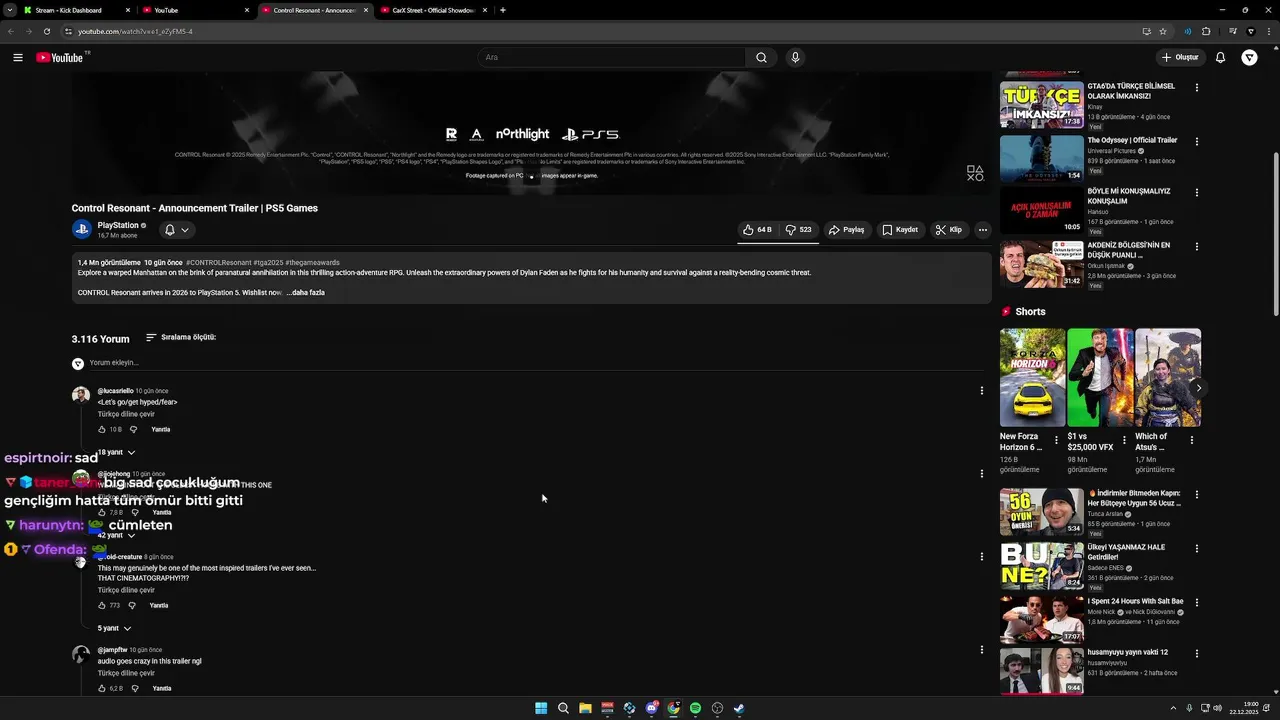Click the Oluştur create button
The height and width of the screenshot is (720, 1280).
pos(1180,57)
